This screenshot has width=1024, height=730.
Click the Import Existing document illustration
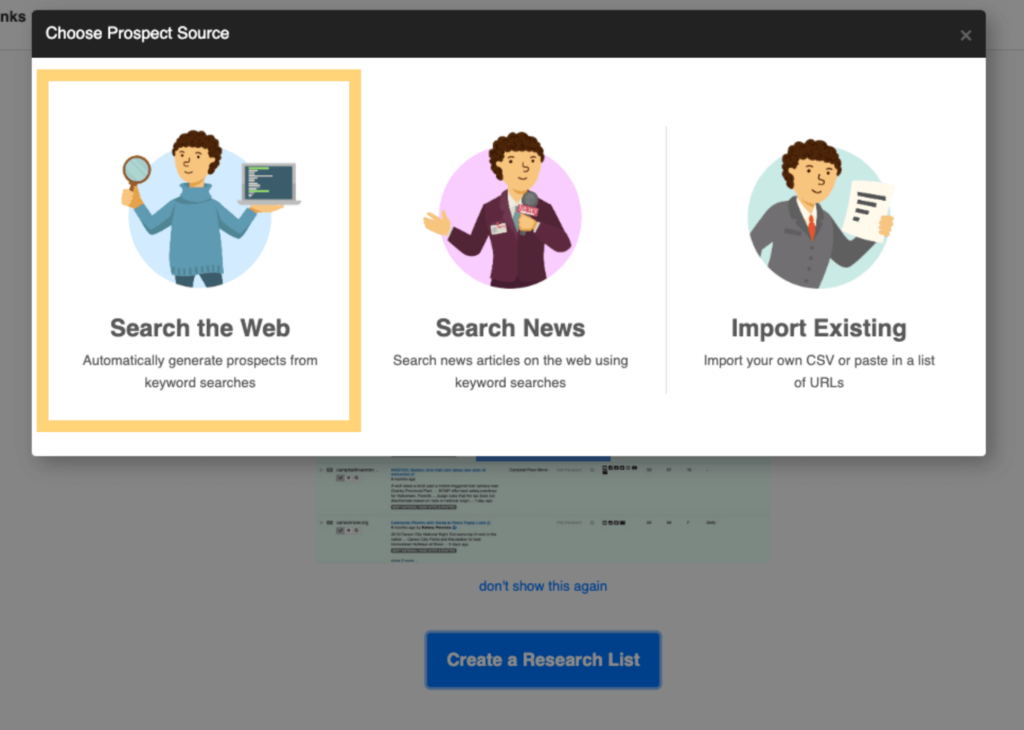pyautogui.click(x=820, y=205)
